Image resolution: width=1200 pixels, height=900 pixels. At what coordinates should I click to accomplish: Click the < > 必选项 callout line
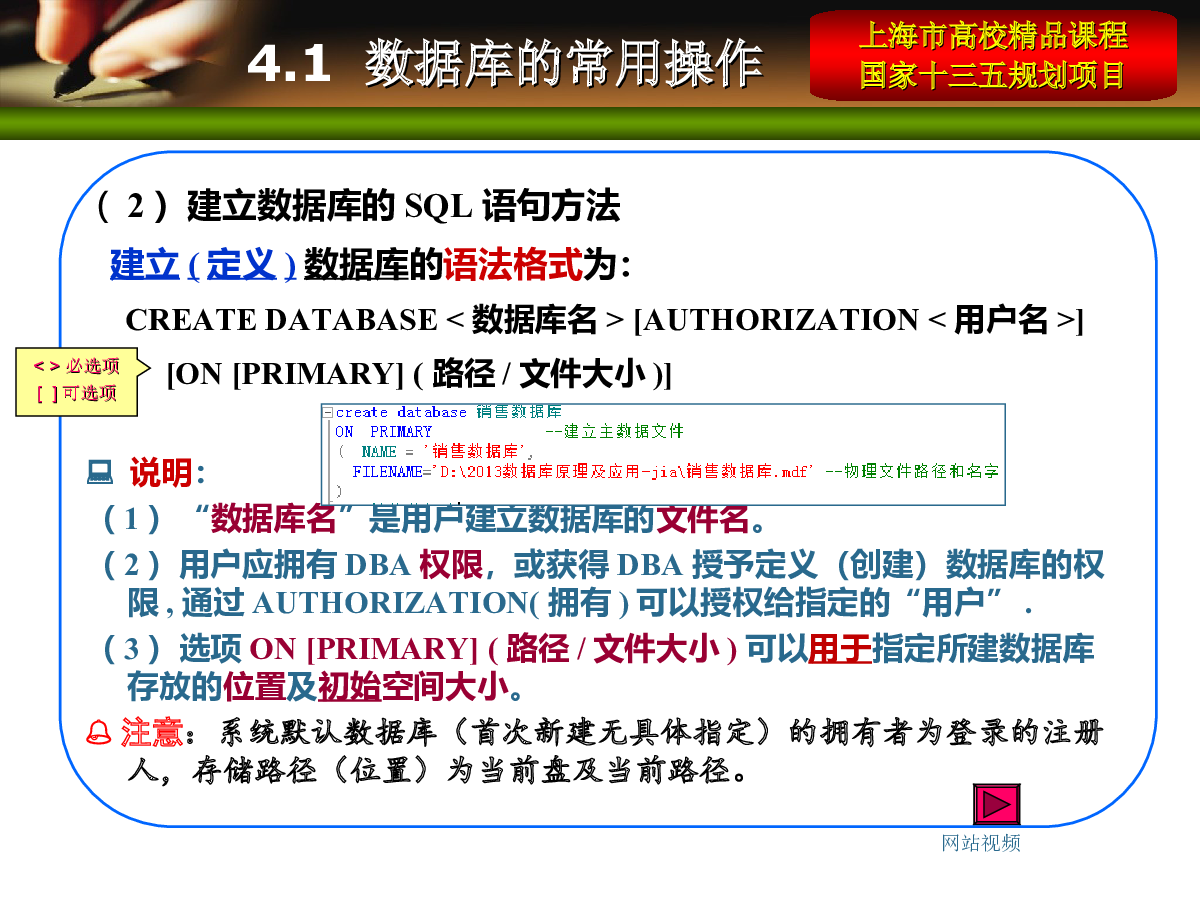77,366
